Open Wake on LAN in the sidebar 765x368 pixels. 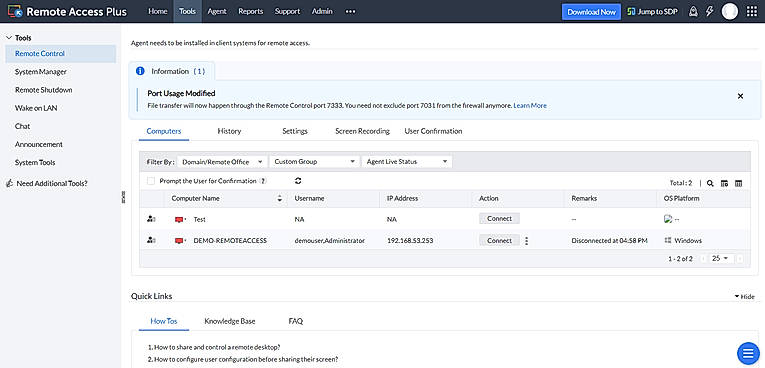(x=37, y=108)
